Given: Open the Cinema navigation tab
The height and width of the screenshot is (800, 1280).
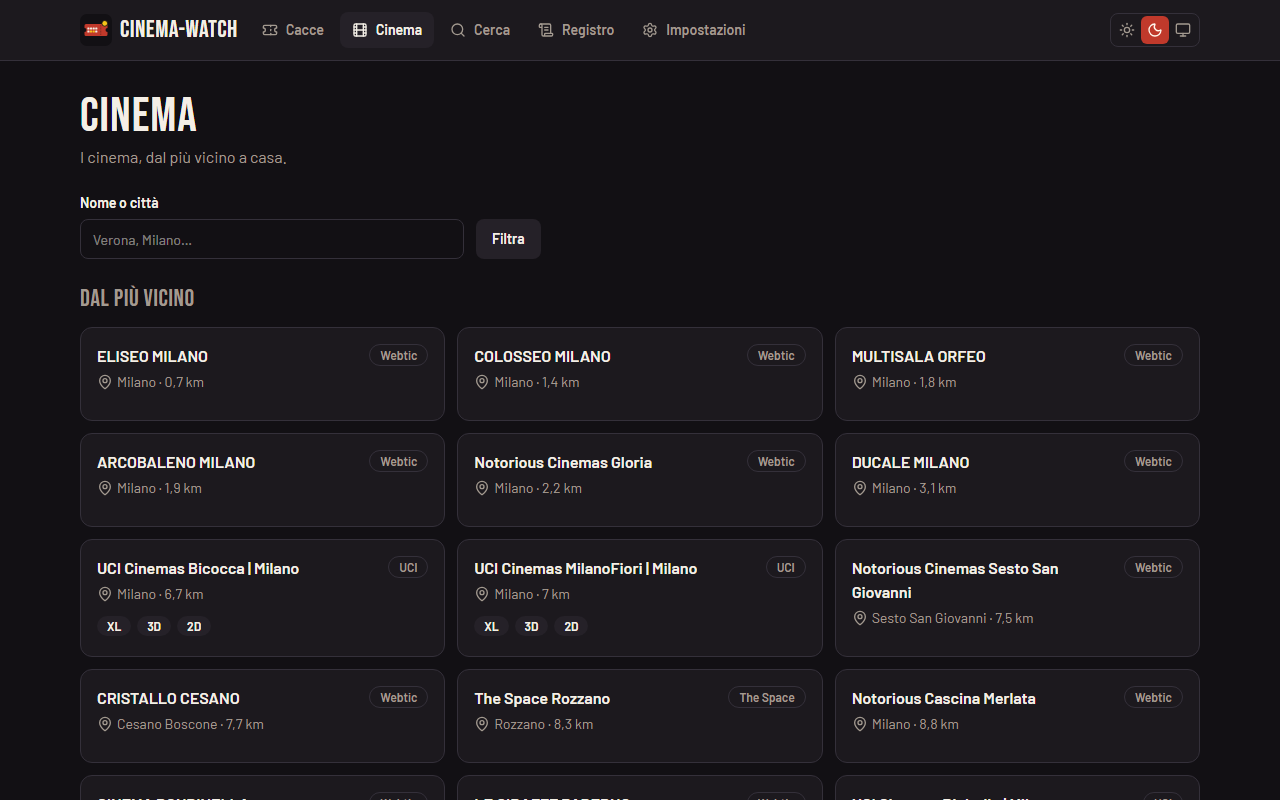Looking at the screenshot, I should click(387, 30).
